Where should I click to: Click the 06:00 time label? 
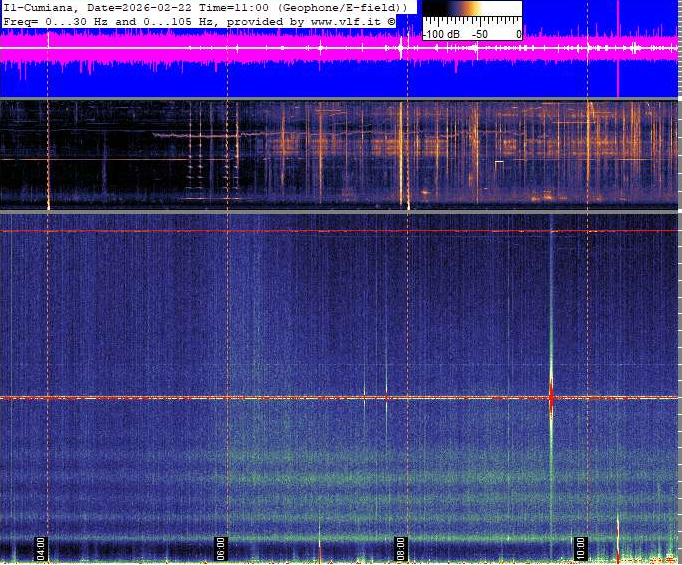[x=221, y=549]
